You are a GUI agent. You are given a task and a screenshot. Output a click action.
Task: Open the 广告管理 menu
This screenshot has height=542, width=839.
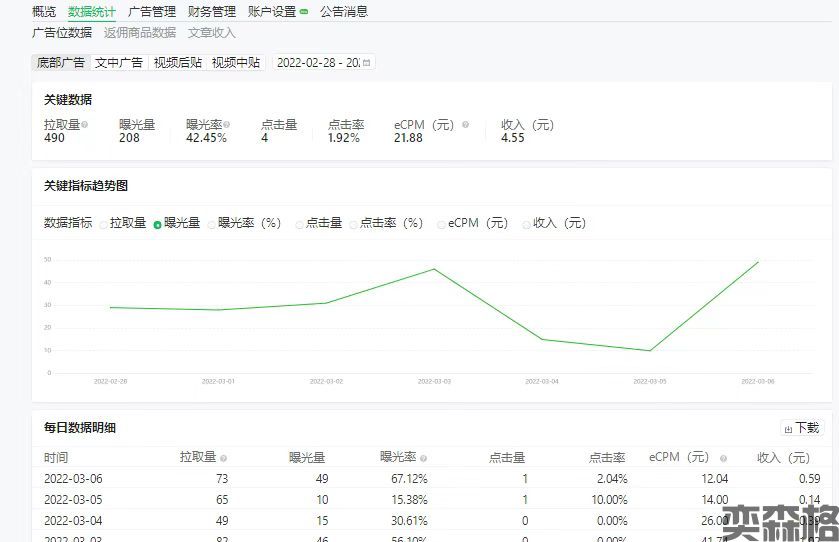pyautogui.click(x=152, y=12)
